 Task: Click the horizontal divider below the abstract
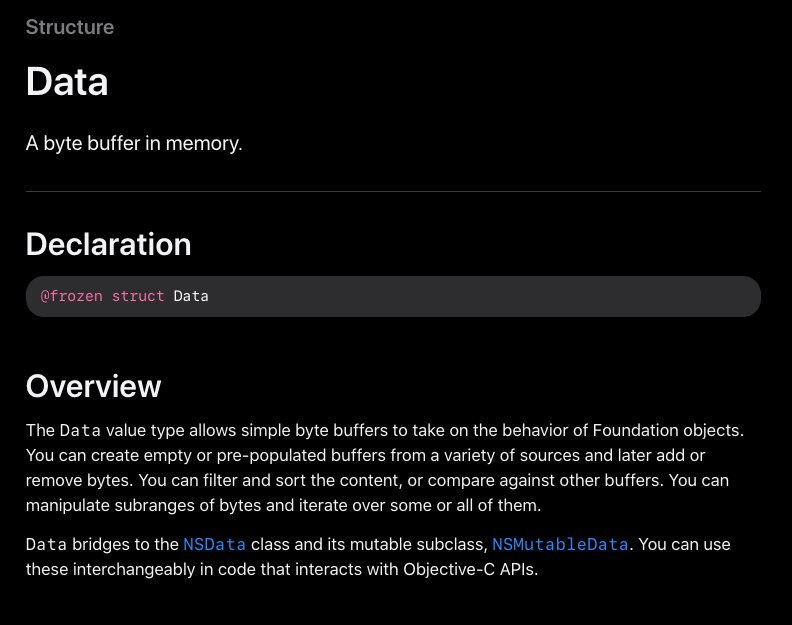393,191
